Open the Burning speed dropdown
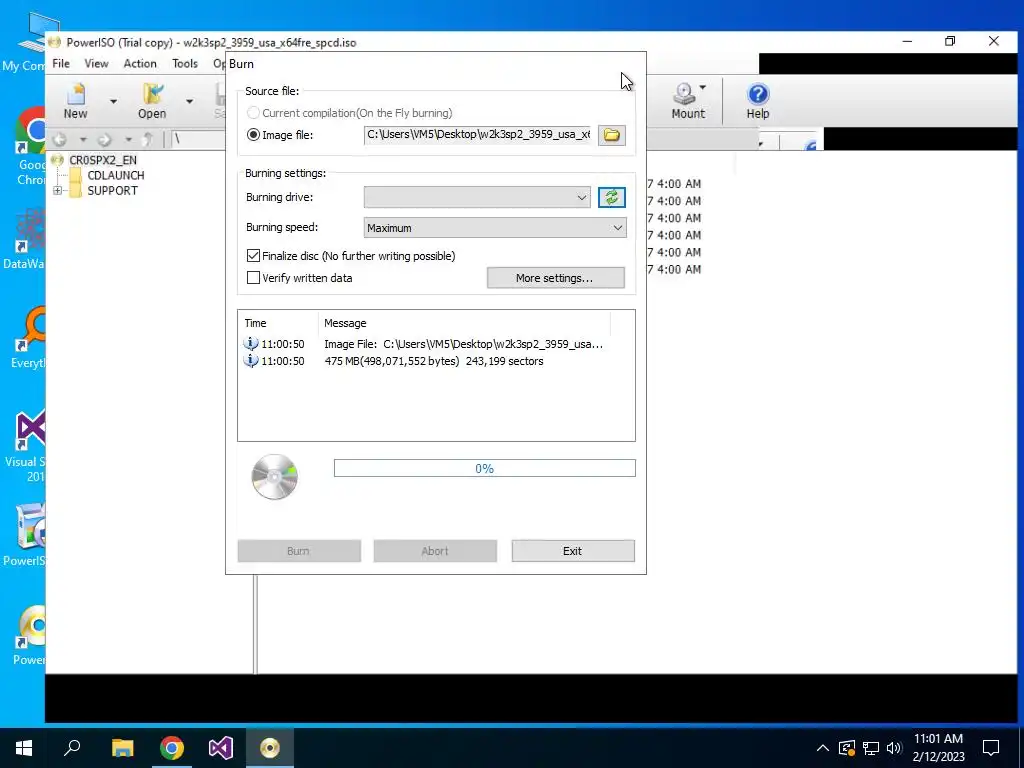Image resolution: width=1024 pixels, height=768 pixels. point(495,227)
